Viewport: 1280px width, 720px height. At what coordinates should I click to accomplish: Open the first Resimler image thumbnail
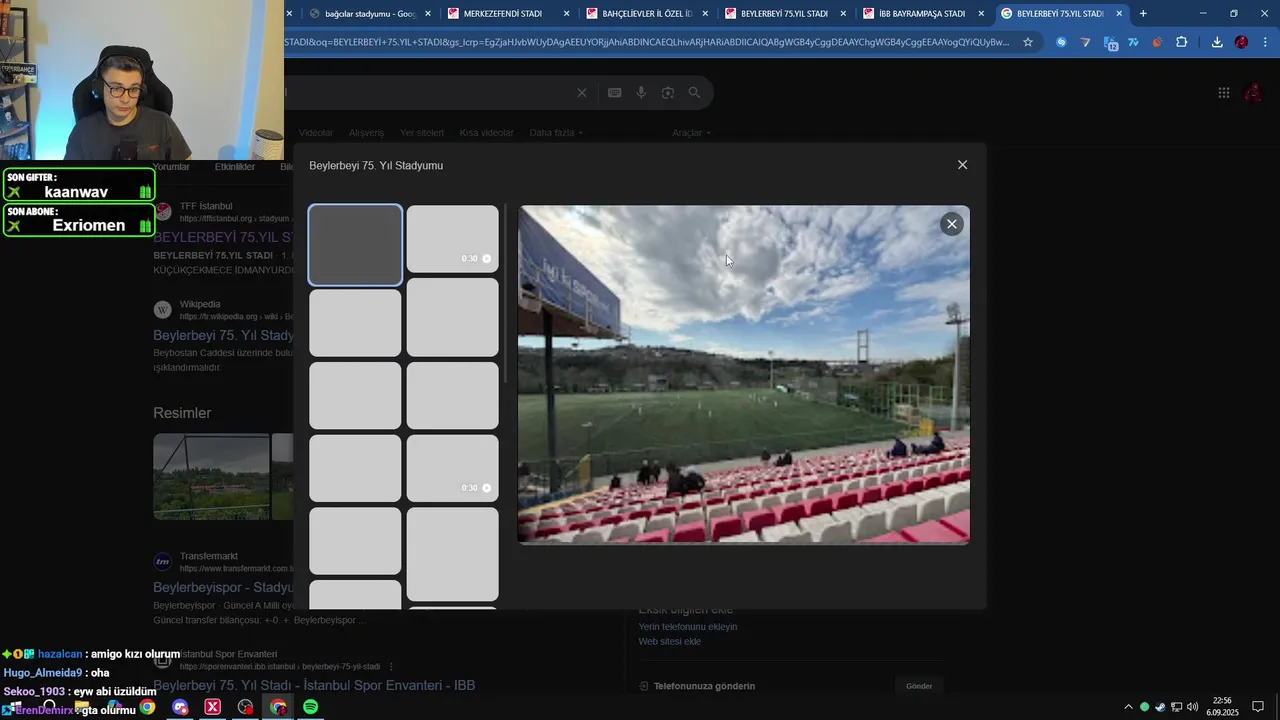tap(211, 477)
